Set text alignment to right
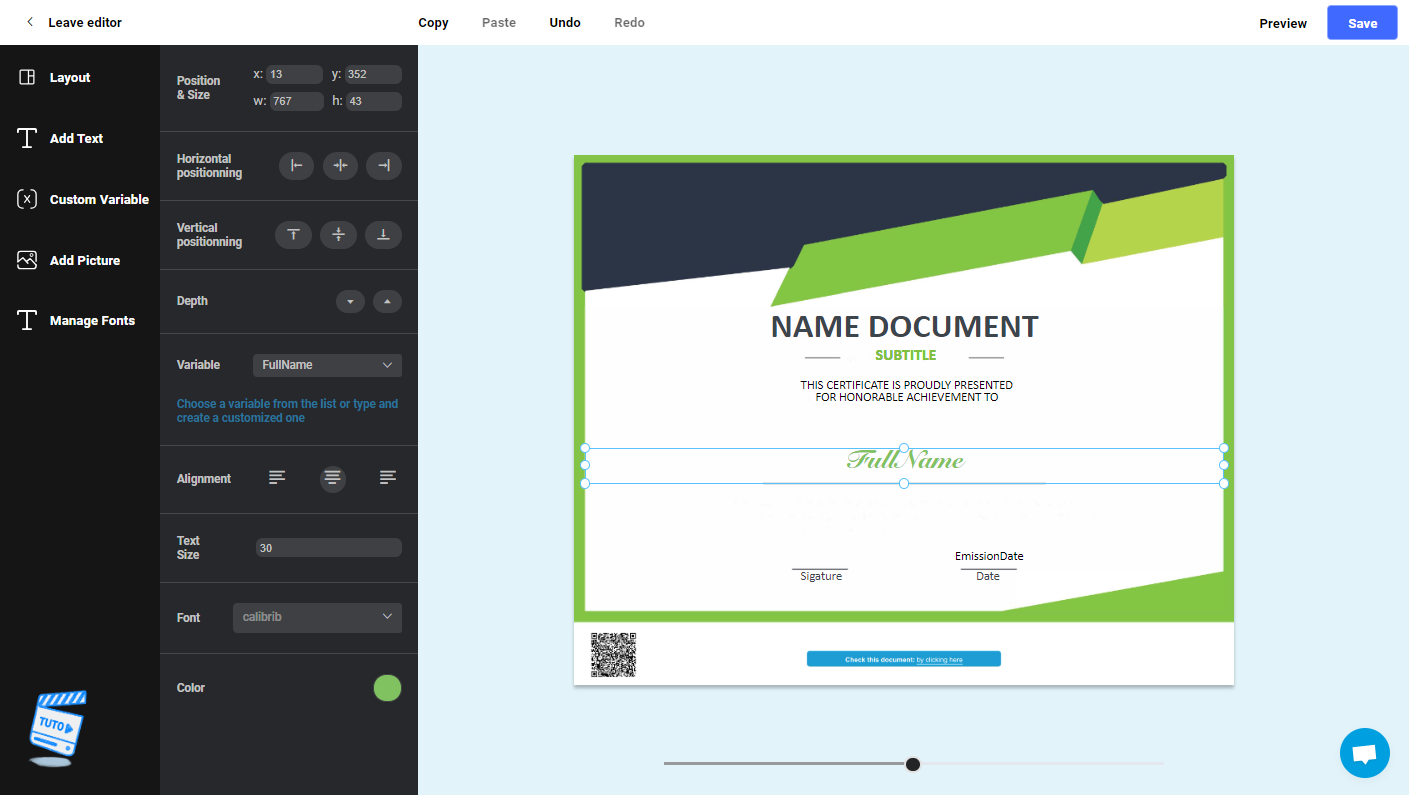This screenshot has width=1409, height=795. point(388,478)
